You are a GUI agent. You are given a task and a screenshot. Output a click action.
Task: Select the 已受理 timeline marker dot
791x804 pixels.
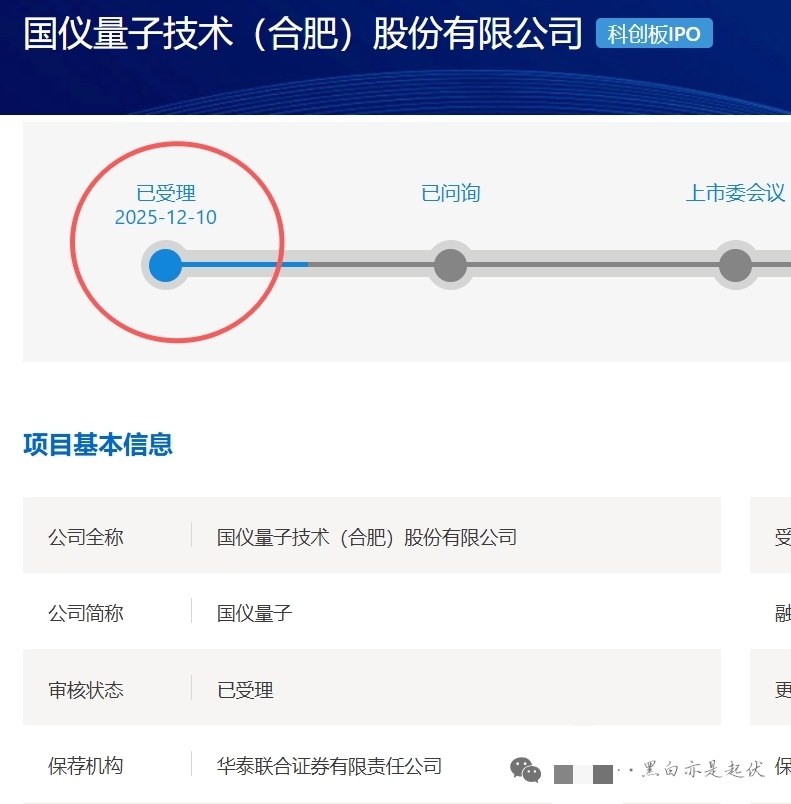click(165, 265)
